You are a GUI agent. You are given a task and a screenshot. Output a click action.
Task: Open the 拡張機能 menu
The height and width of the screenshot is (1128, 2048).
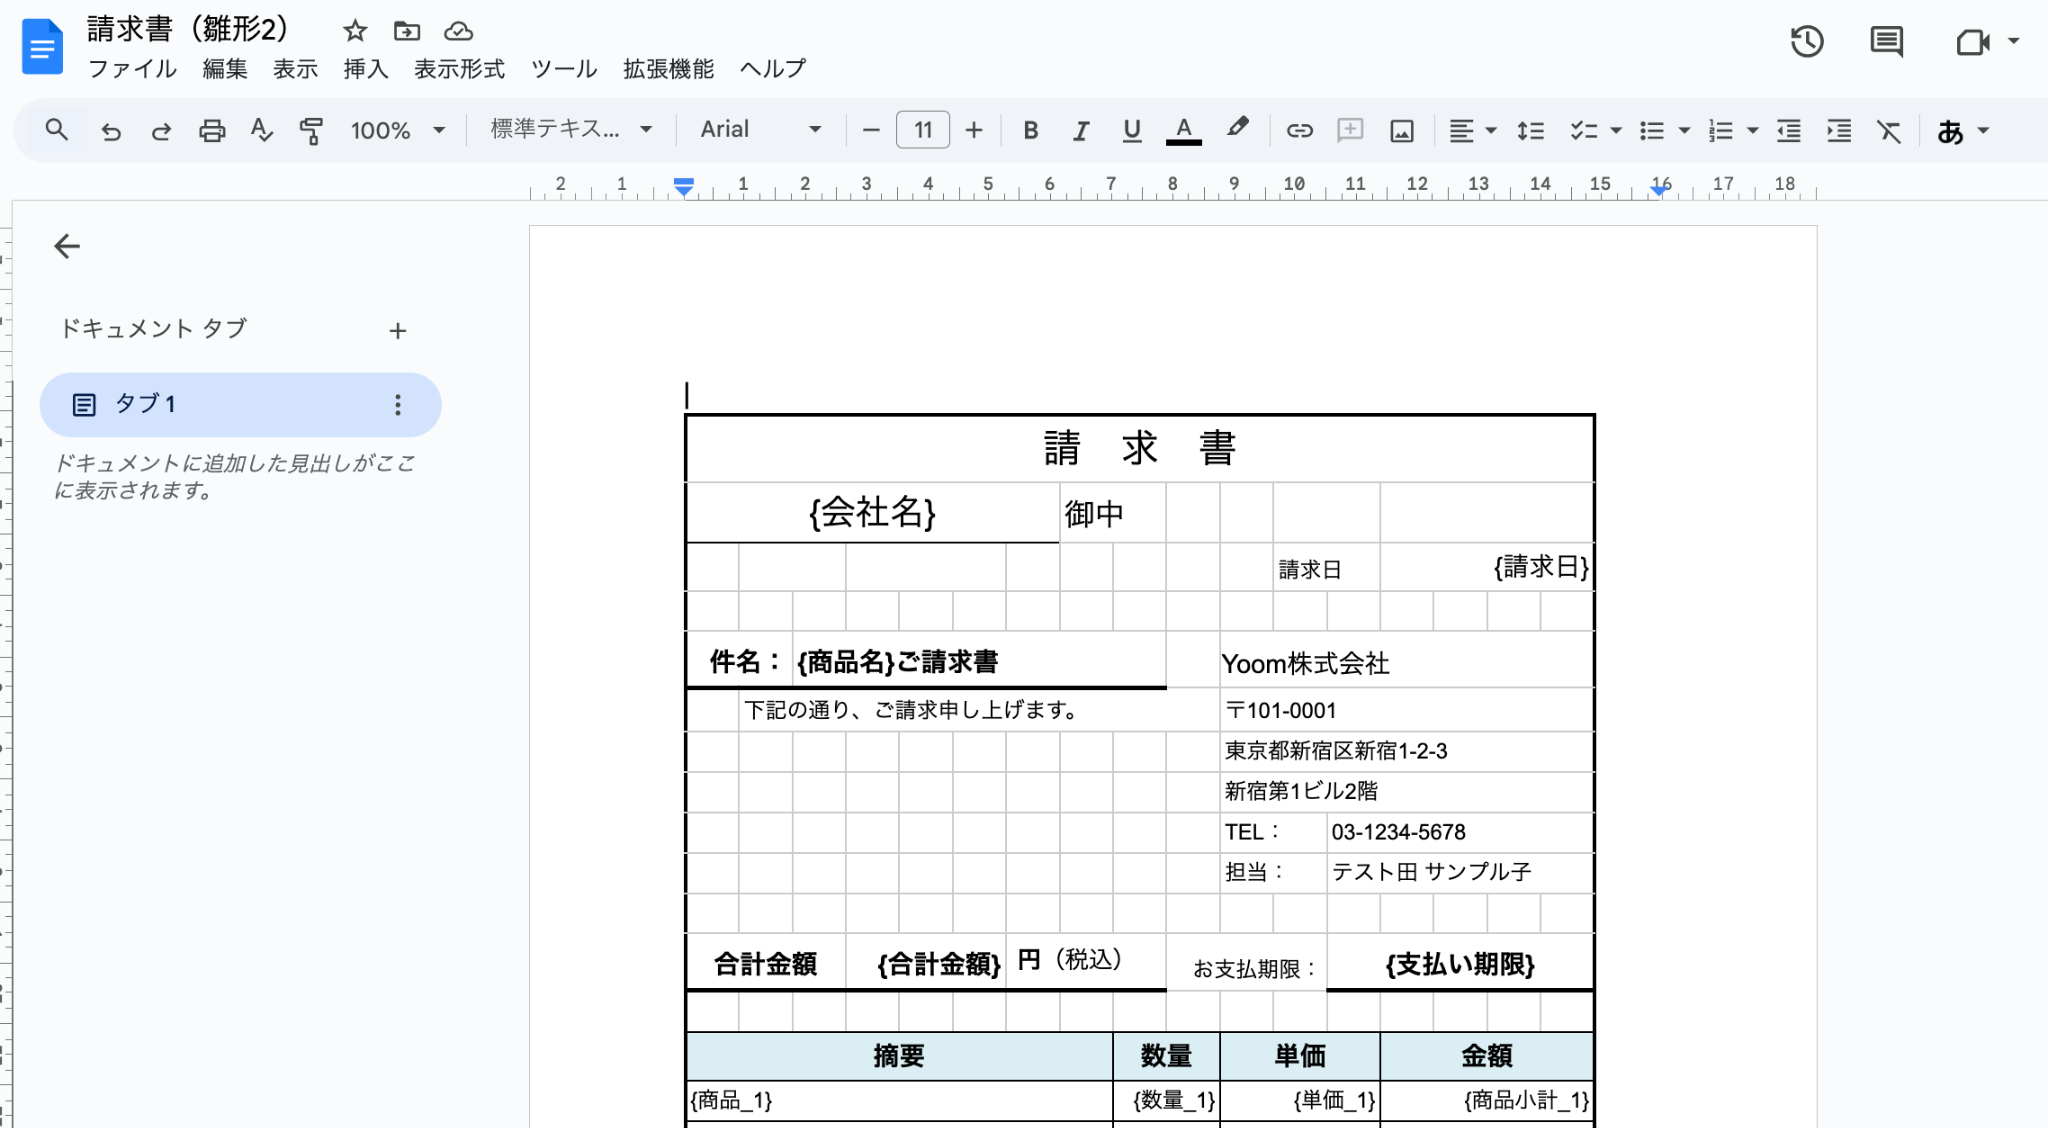tap(668, 69)
